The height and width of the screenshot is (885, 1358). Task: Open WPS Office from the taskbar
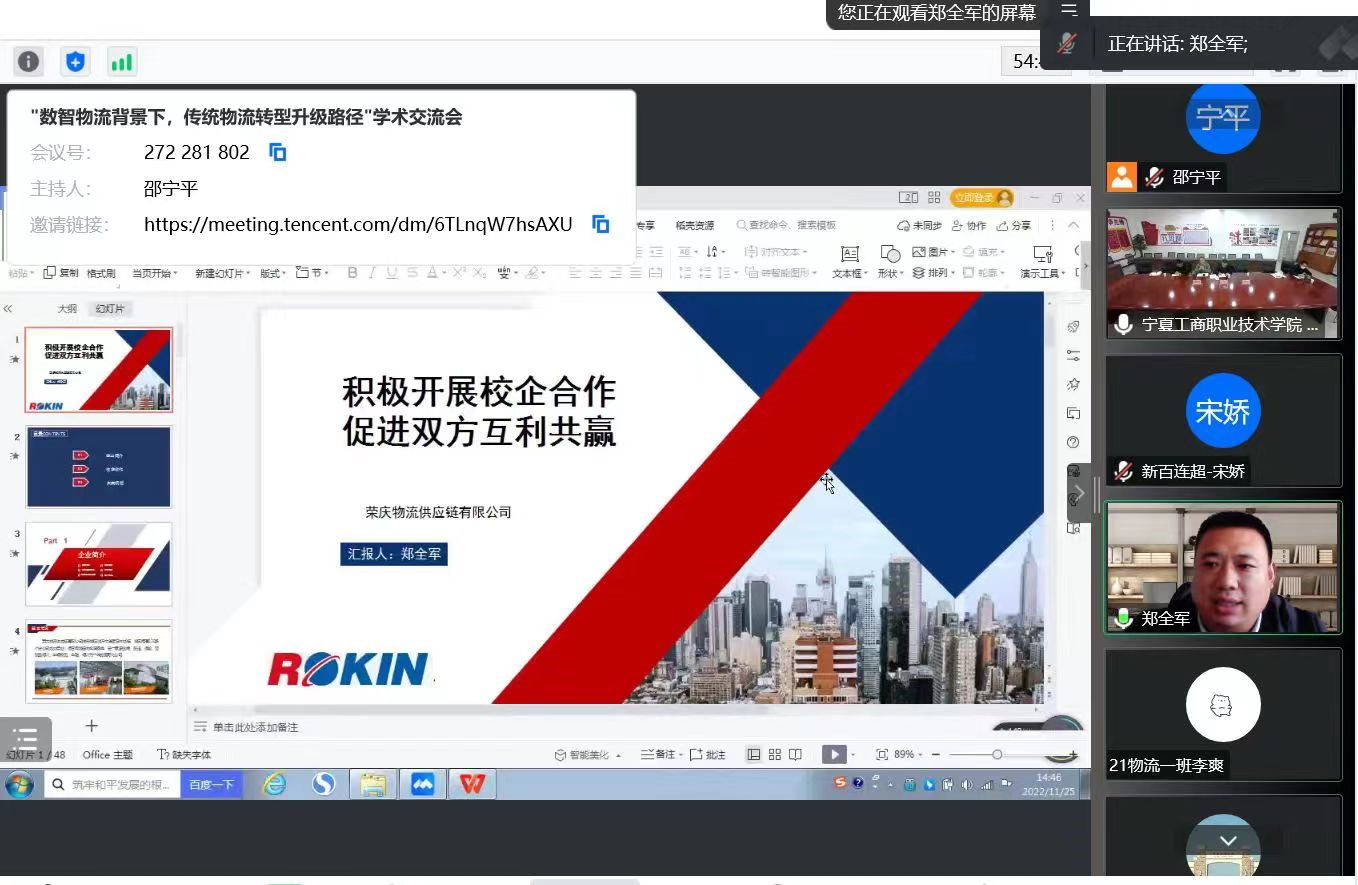472,785
